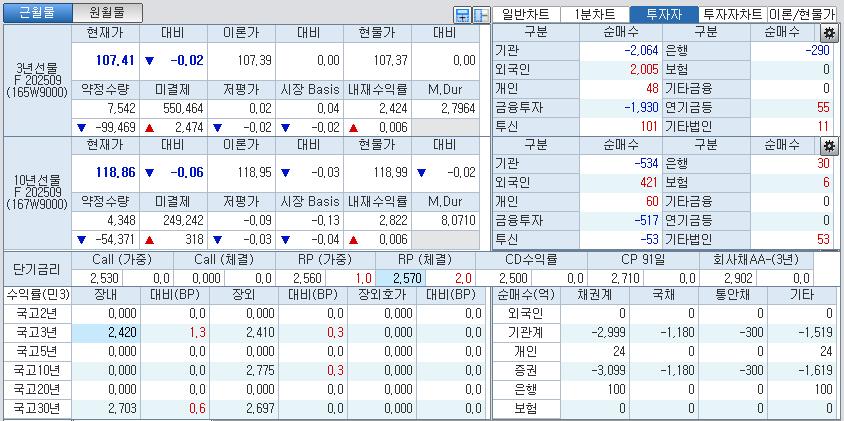Click the horizontal-split layout icon
Image resolution: width=844 pixels, height=421 pixels.
[x=462, y=15]
